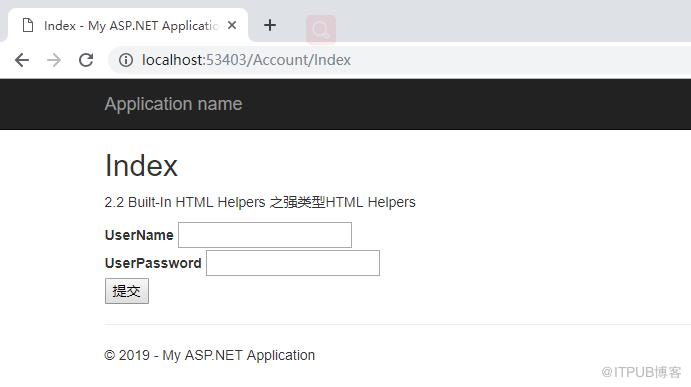Click the page icon on the tab
Image resolution: width=691 pixels, height=387 pixels.
coord(28,26)
